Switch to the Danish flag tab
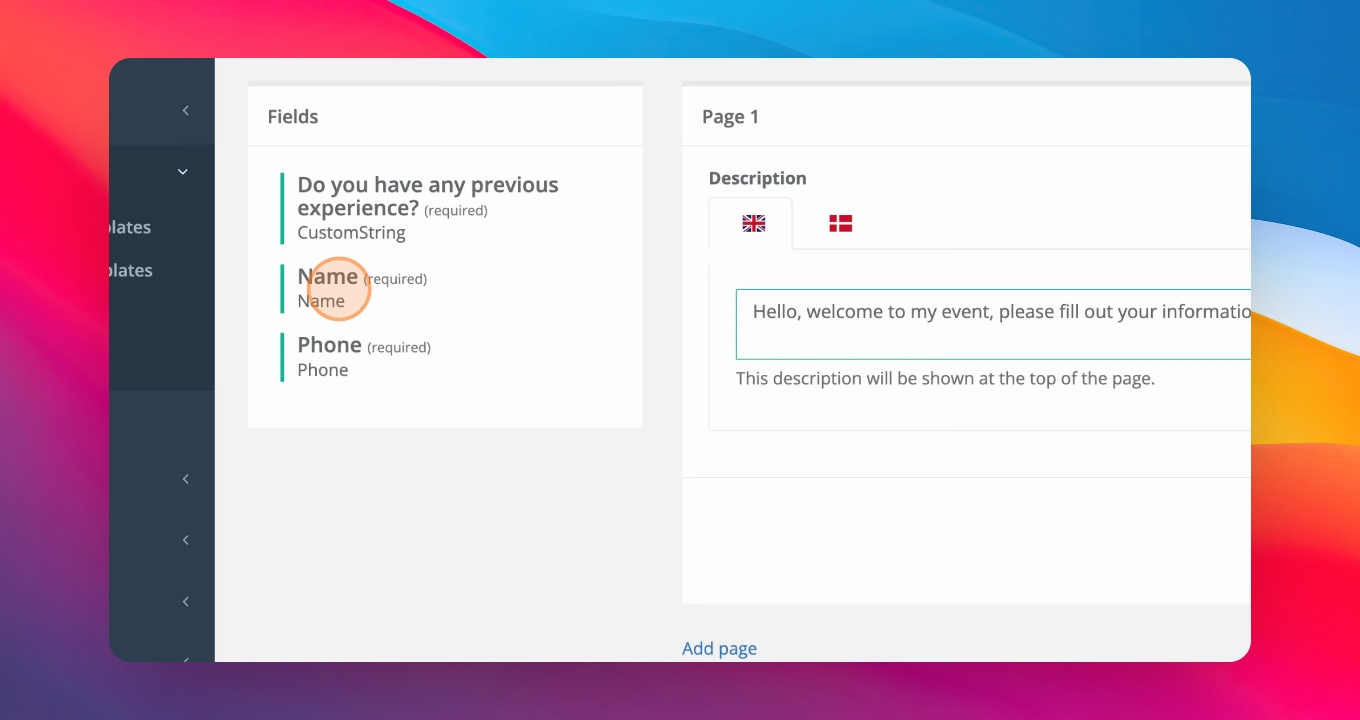Image resolution: width=1360 pixels, height=720 pixels. [x=840, y=224]
